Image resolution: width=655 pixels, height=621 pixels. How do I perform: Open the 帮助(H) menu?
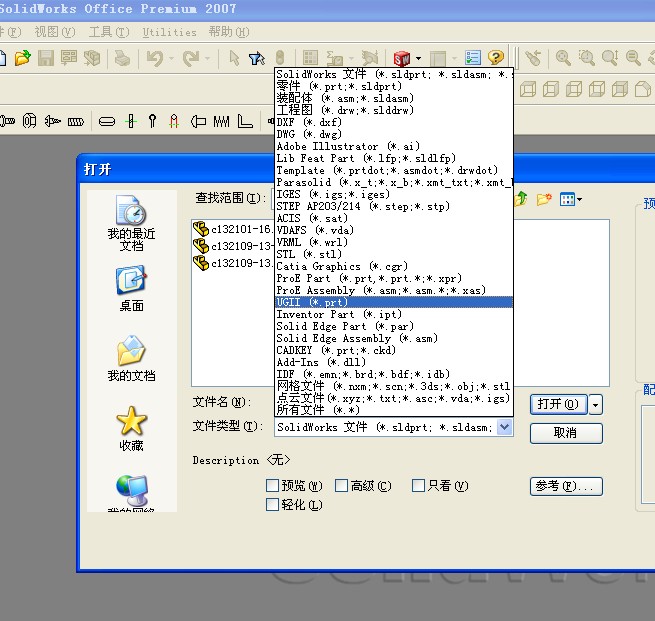click(229, 32)
